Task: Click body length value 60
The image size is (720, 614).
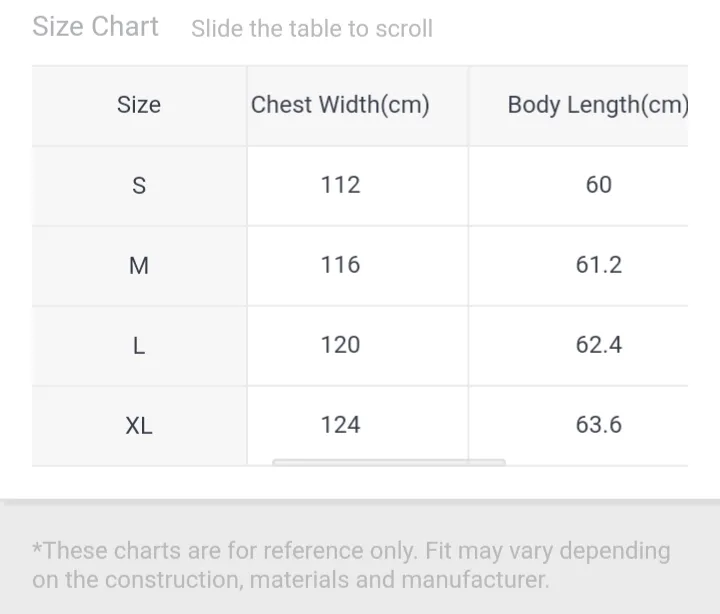Action: click(x=599, y=185)
